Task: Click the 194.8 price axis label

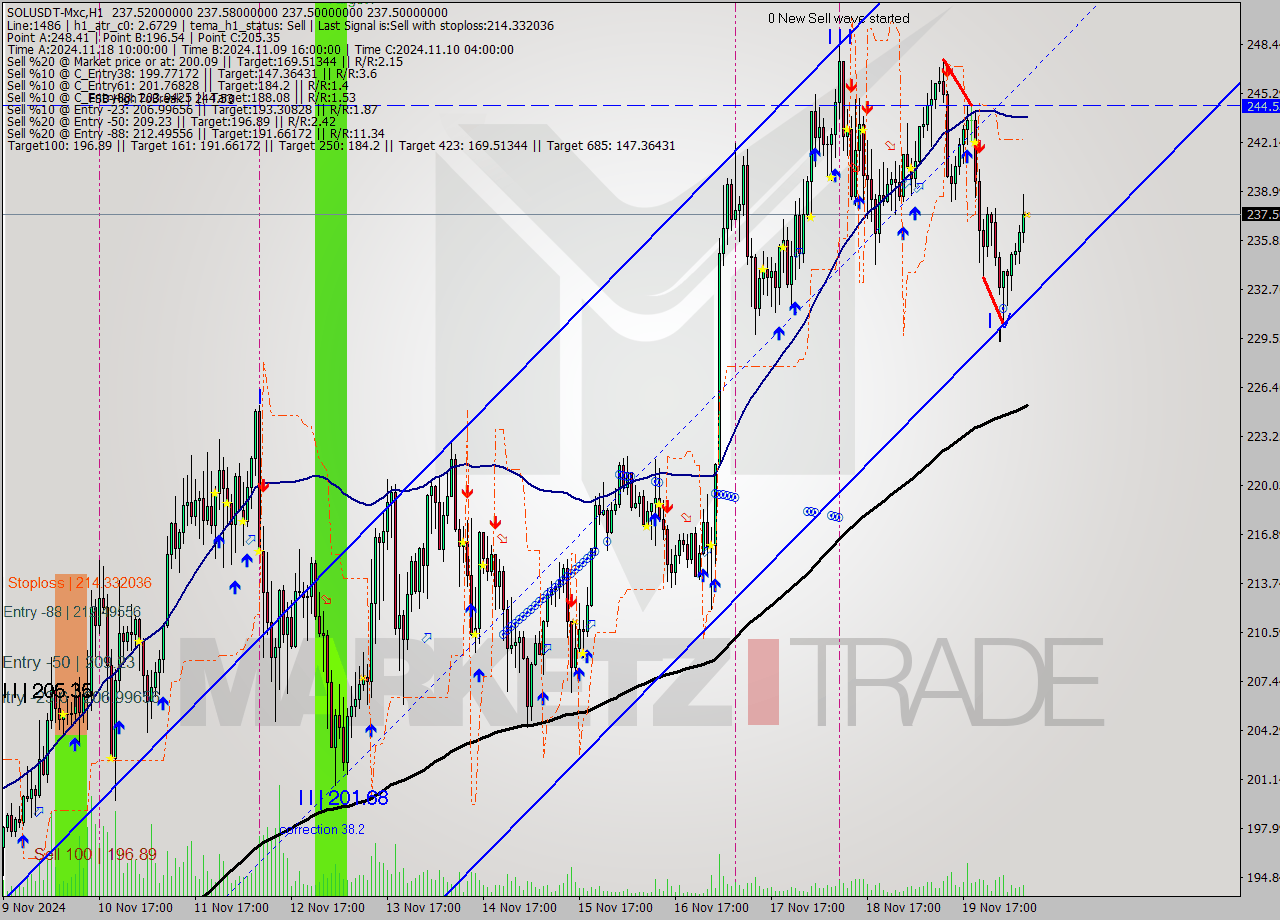Action: tap(1261, 877)
